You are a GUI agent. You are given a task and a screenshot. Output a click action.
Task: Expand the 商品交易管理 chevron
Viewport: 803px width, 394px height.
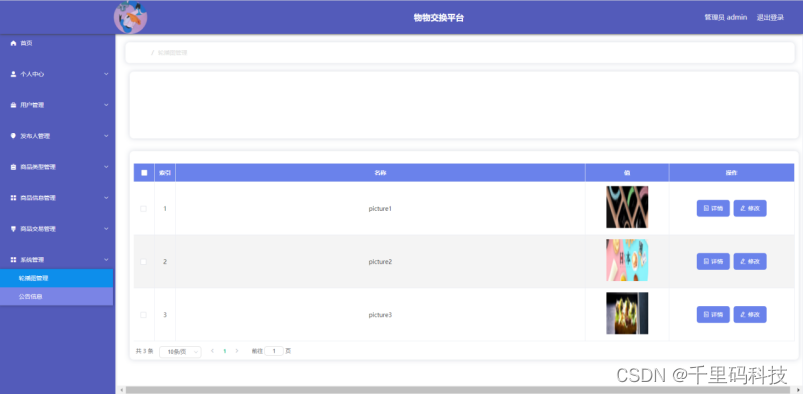tap(106, 229)
